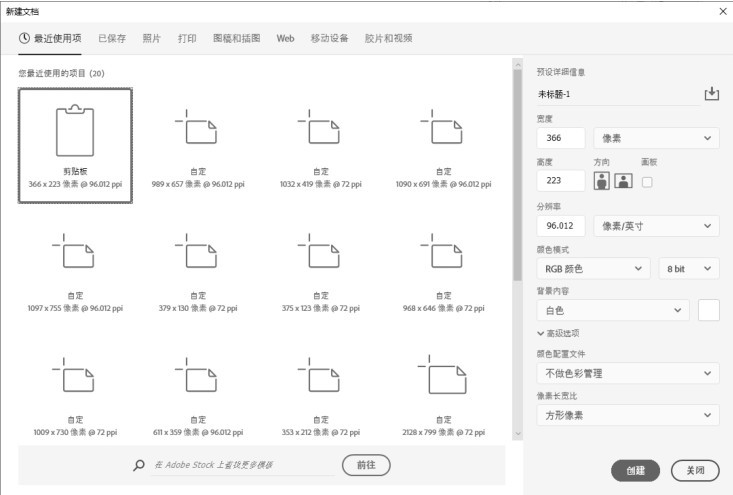Image resolution: width=733 pixels, height=495 pixels.
Task: Switch to the 移动设备 tab
Action: (330, 38)
